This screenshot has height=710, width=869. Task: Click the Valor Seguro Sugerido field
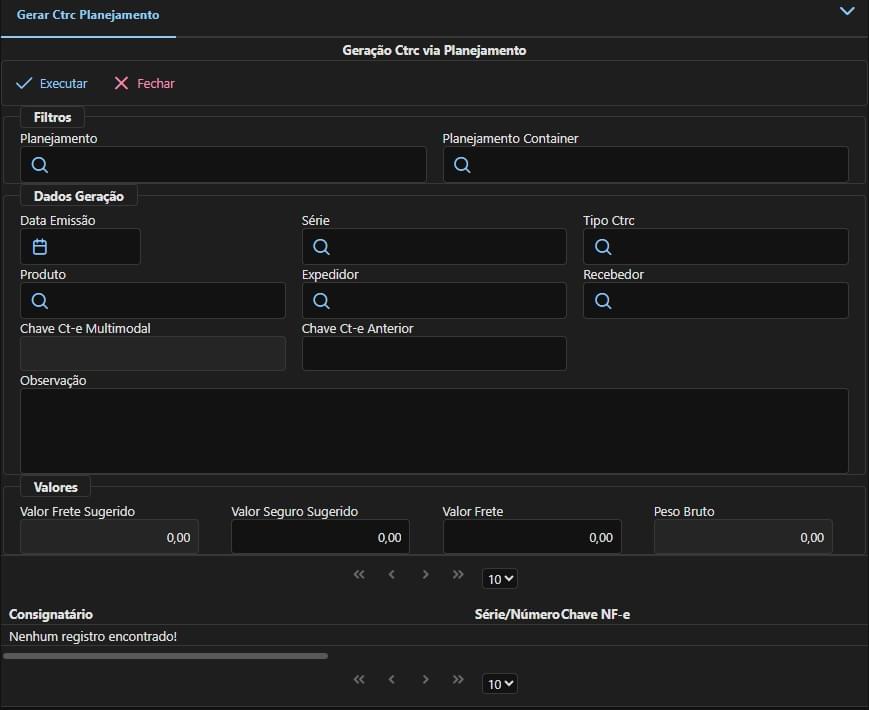tap(320, 537)
